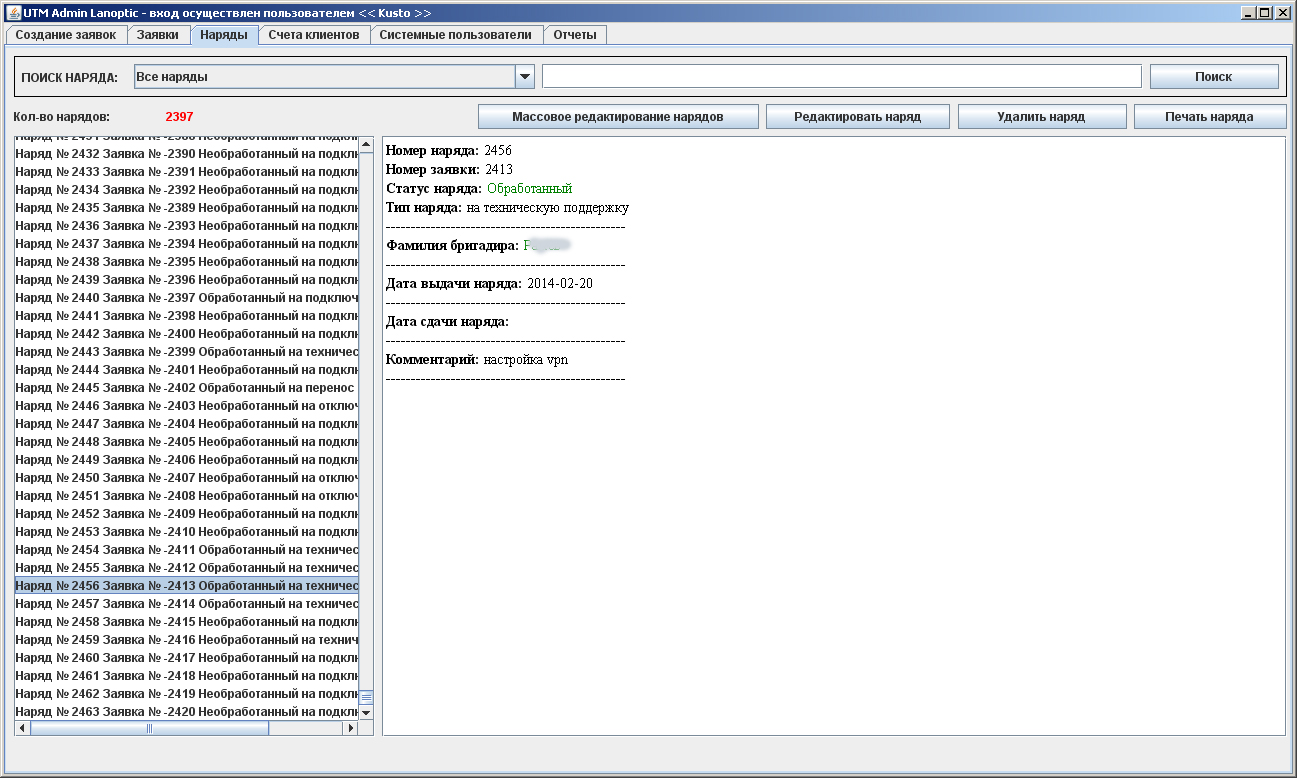1297x778 pixels.
Task: Select the Наряды tab
Action: click(224, 35)
